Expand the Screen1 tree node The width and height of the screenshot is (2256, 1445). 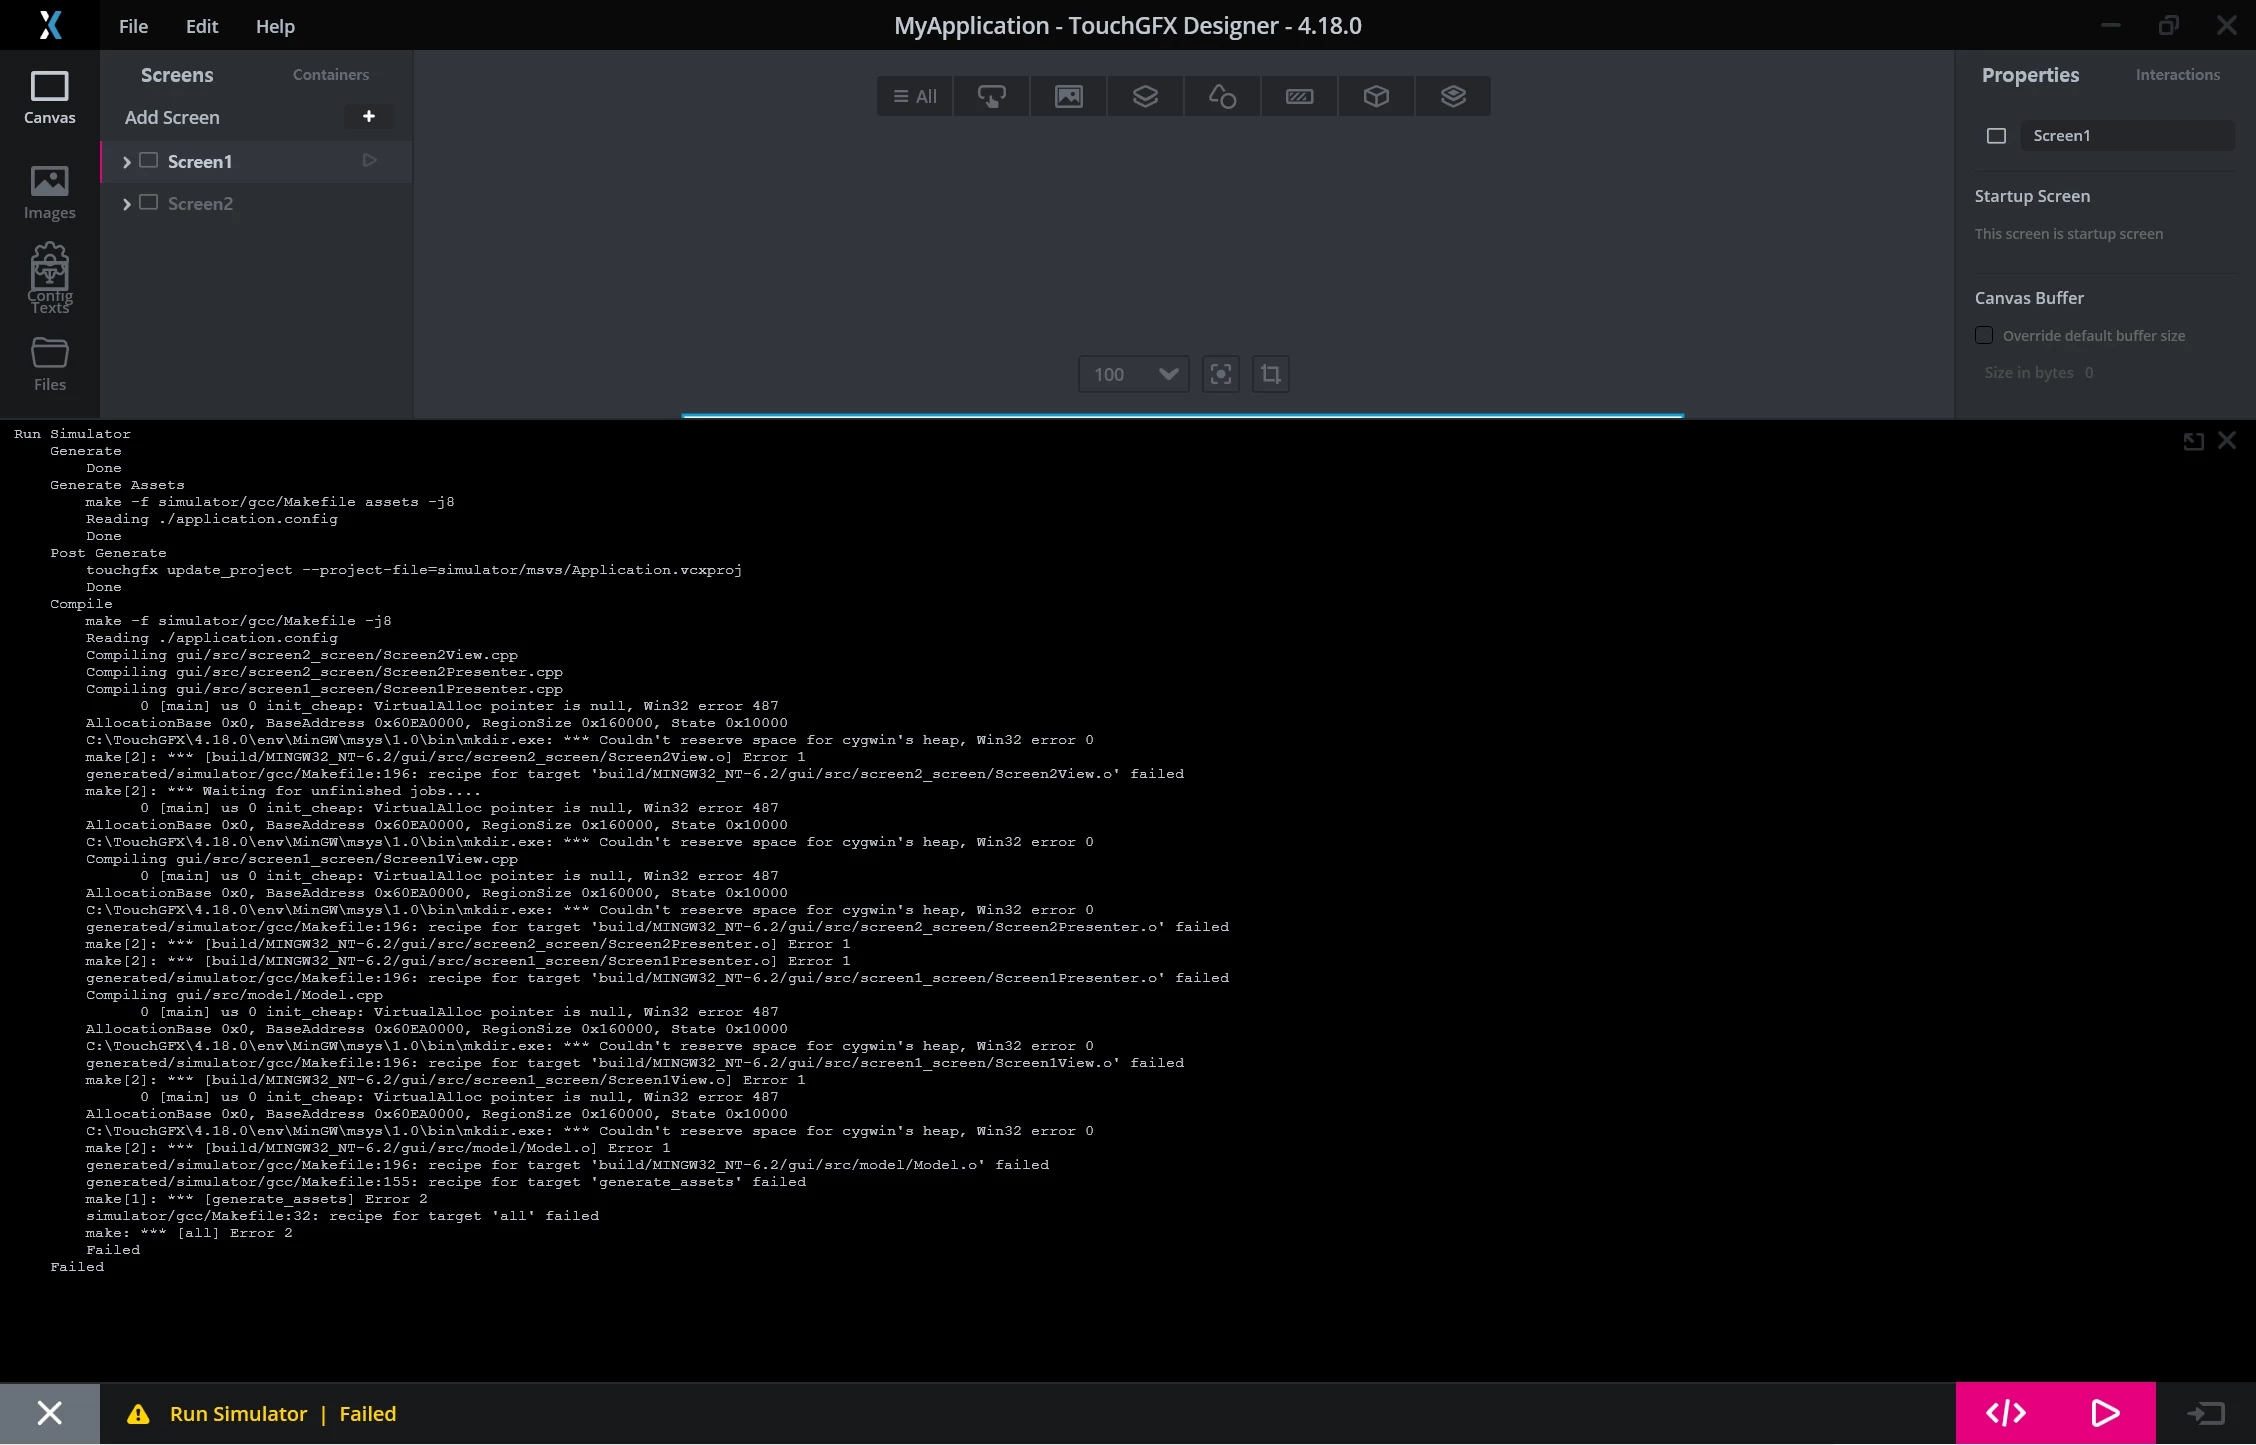(x=127, y=162)
